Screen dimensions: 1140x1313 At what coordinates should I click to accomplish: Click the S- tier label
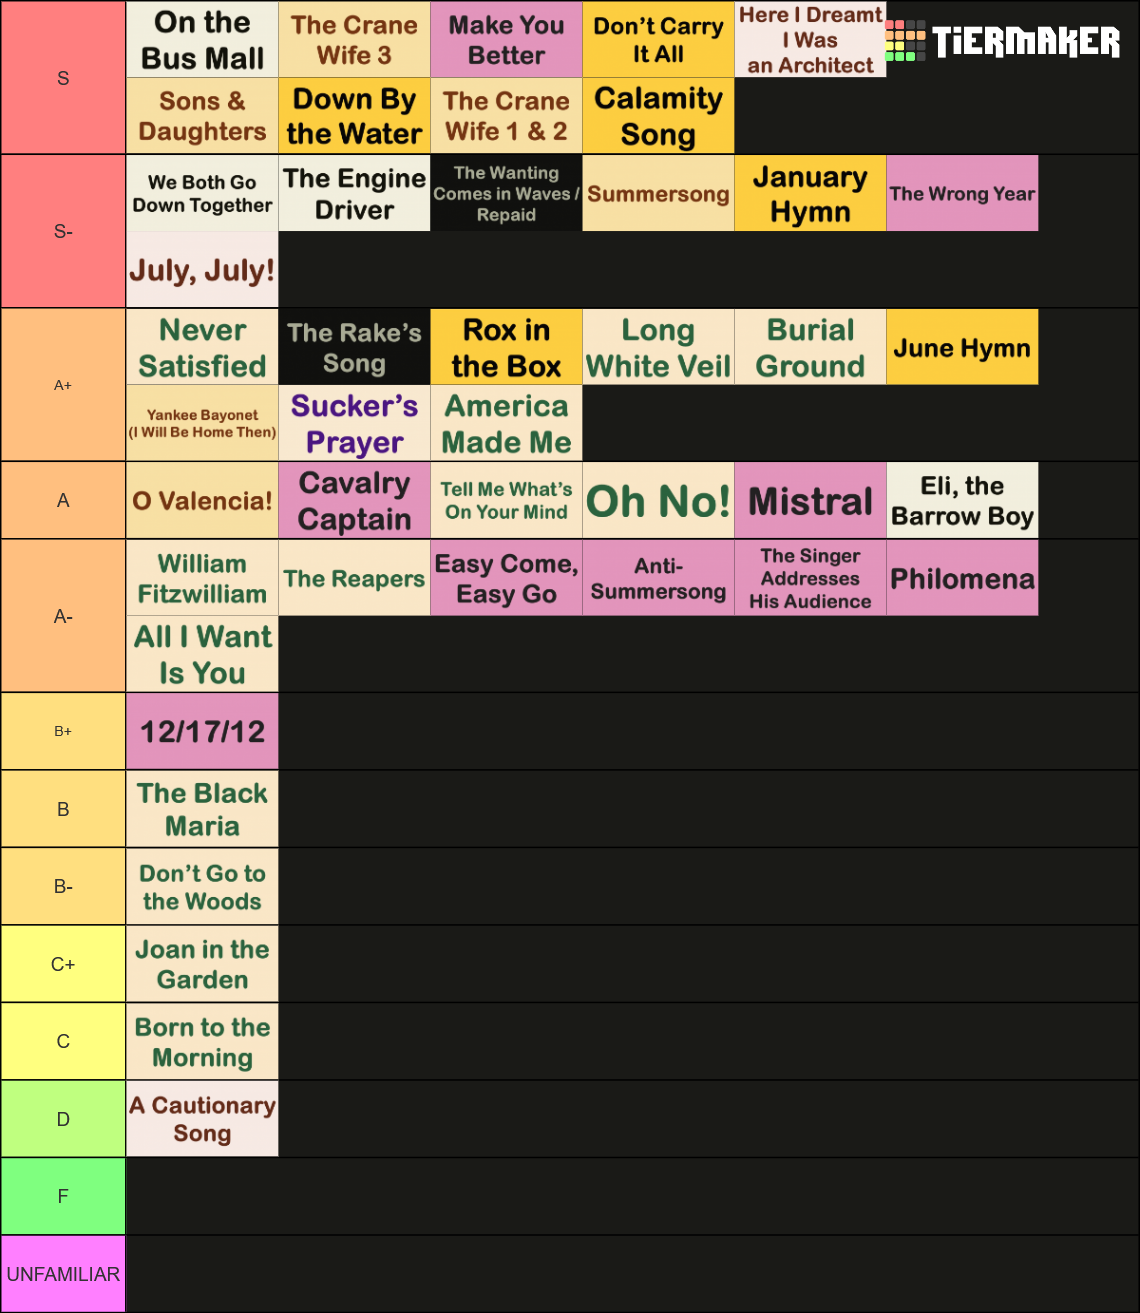coord(63,232)
